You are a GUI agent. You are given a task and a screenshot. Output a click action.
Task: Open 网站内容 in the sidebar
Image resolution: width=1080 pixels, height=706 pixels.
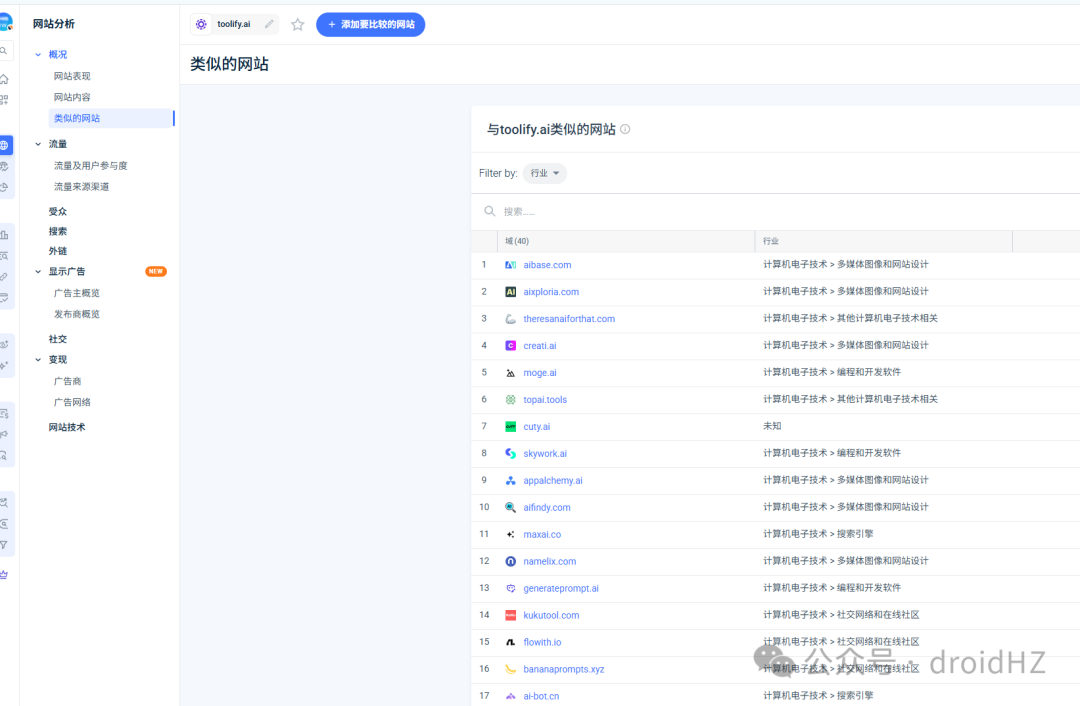(x=72, y=97)
